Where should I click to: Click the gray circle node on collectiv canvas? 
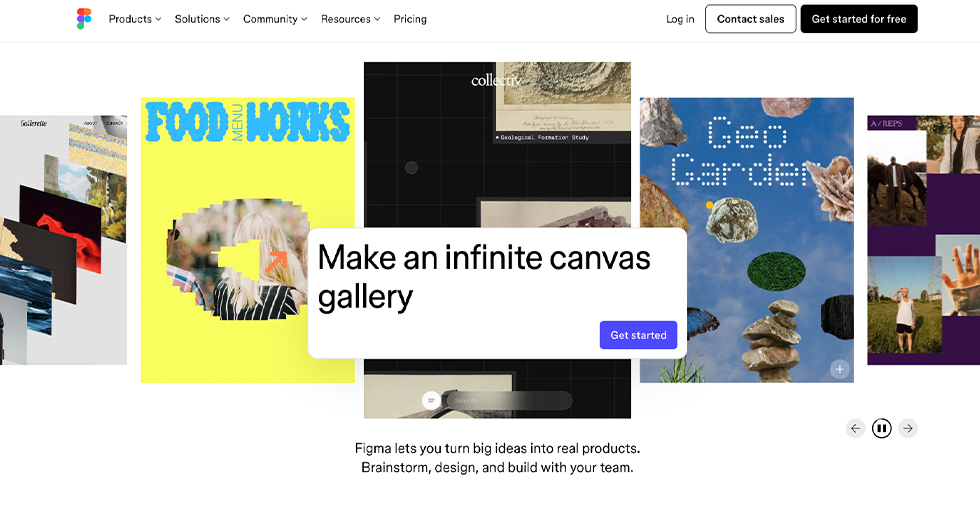pyautogui.click(x=411, y=167)
